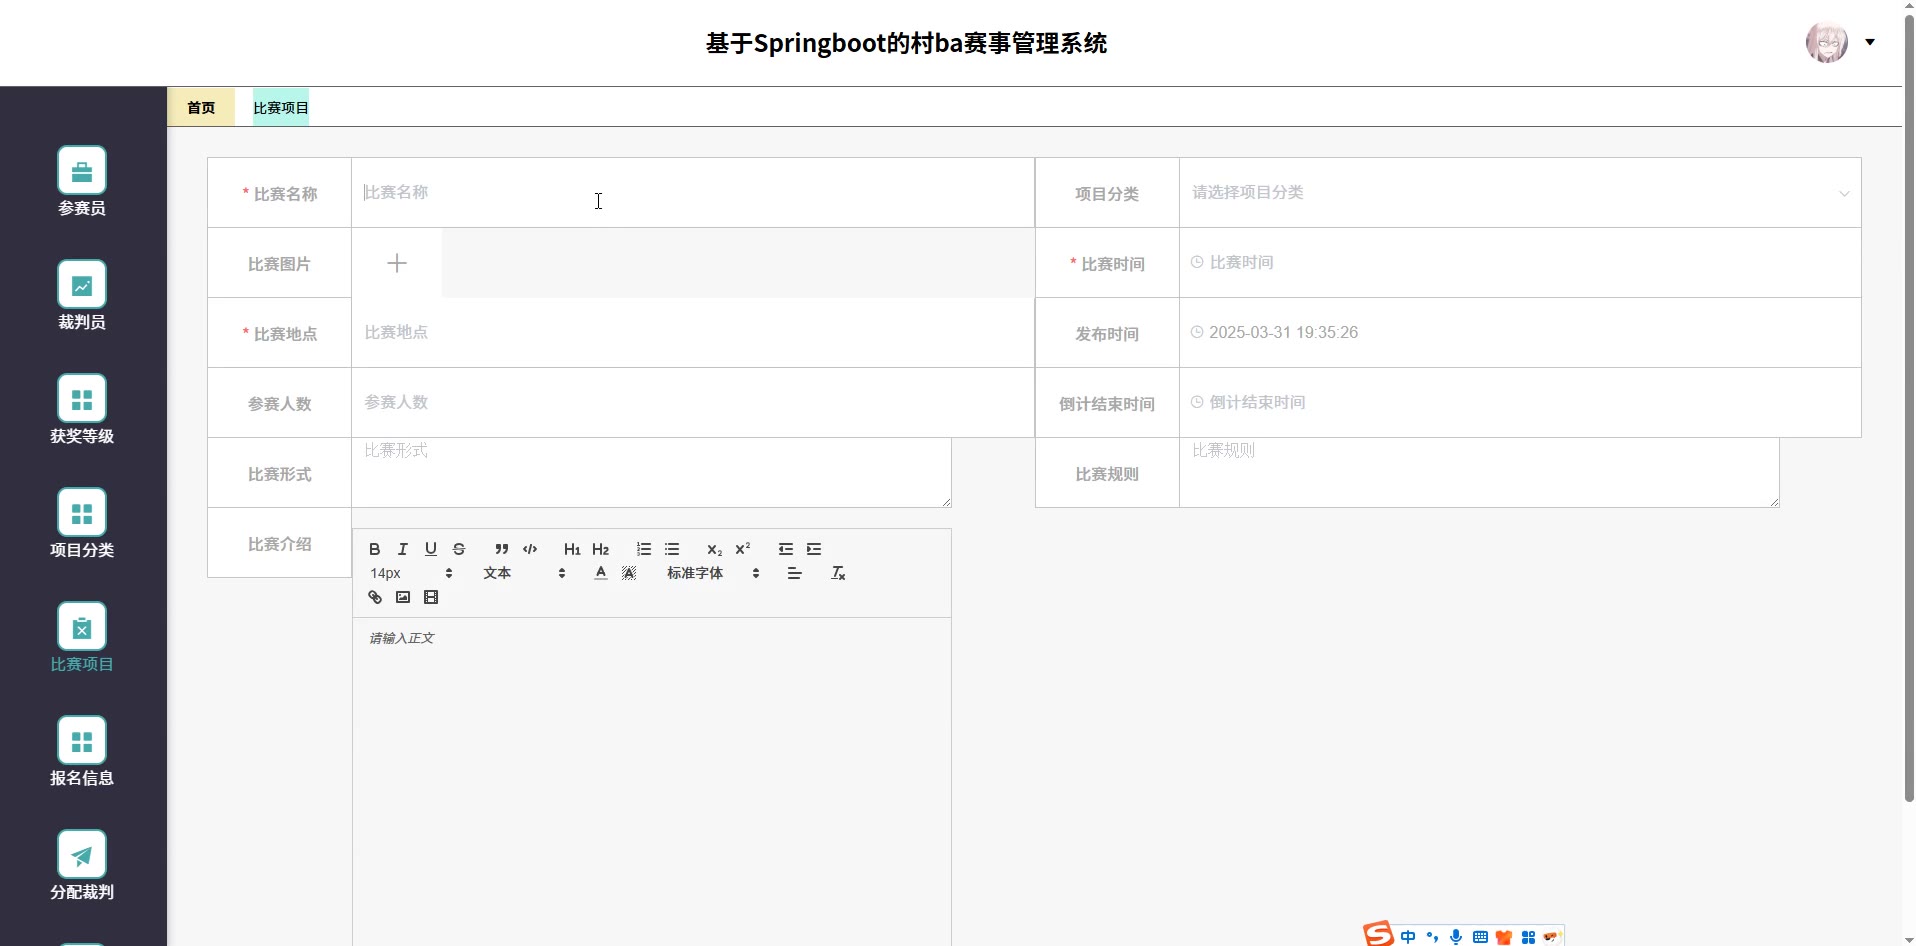Insert an image in the editor
This screenshot has width=1916, height=946.
pos(403,597)
